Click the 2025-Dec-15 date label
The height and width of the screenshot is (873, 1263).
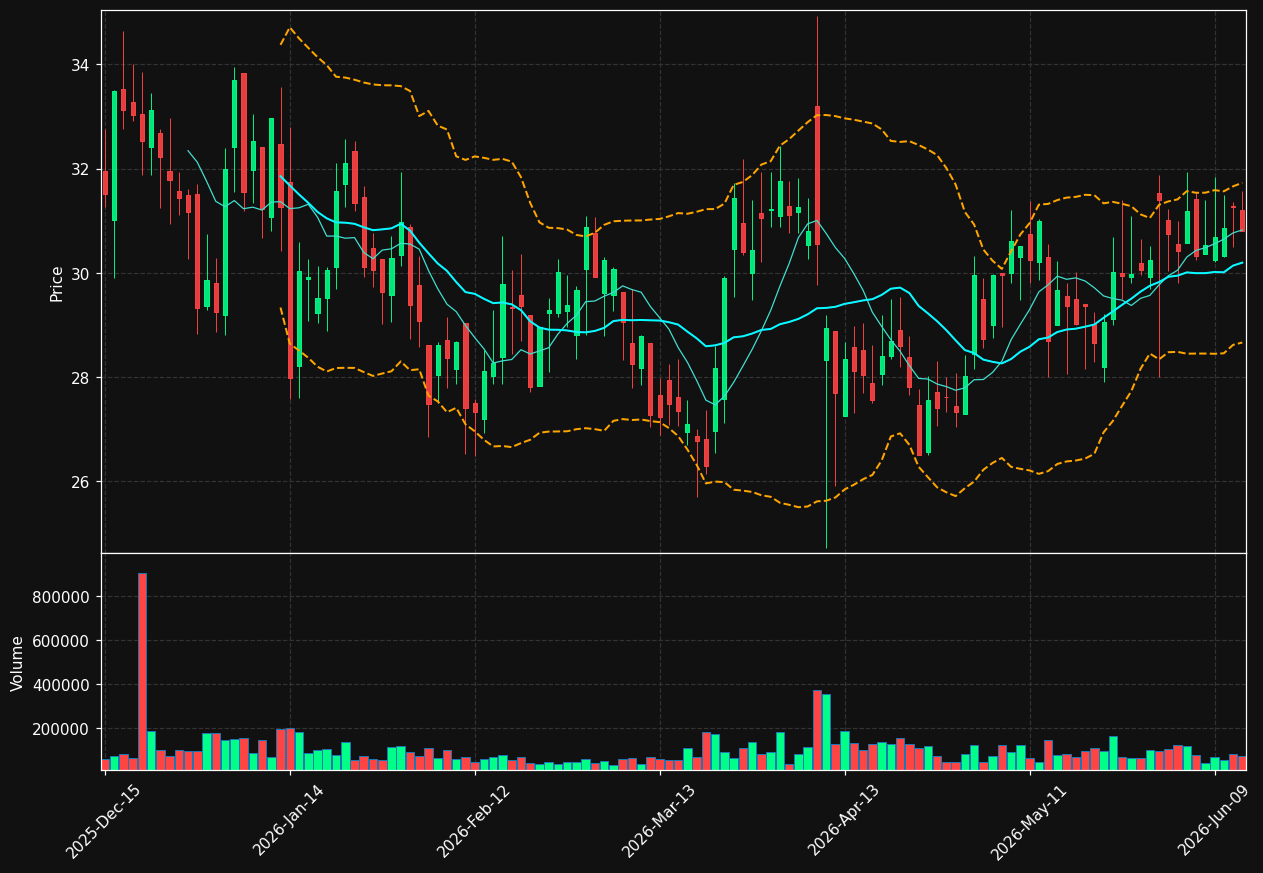103,821
